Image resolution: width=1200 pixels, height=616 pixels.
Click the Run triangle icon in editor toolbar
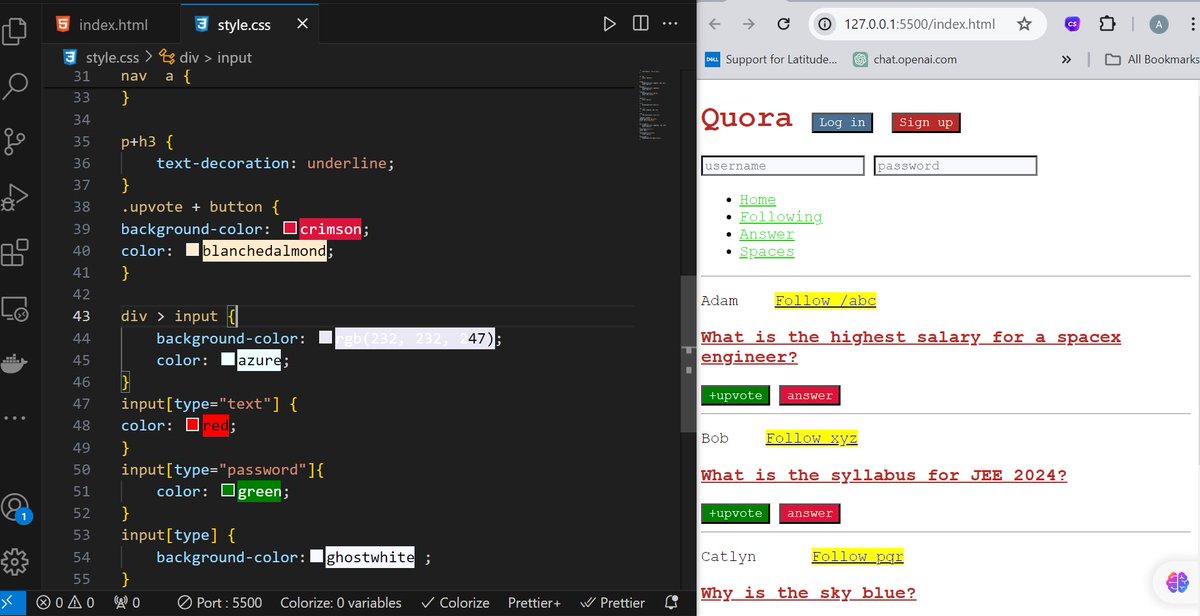609,24
